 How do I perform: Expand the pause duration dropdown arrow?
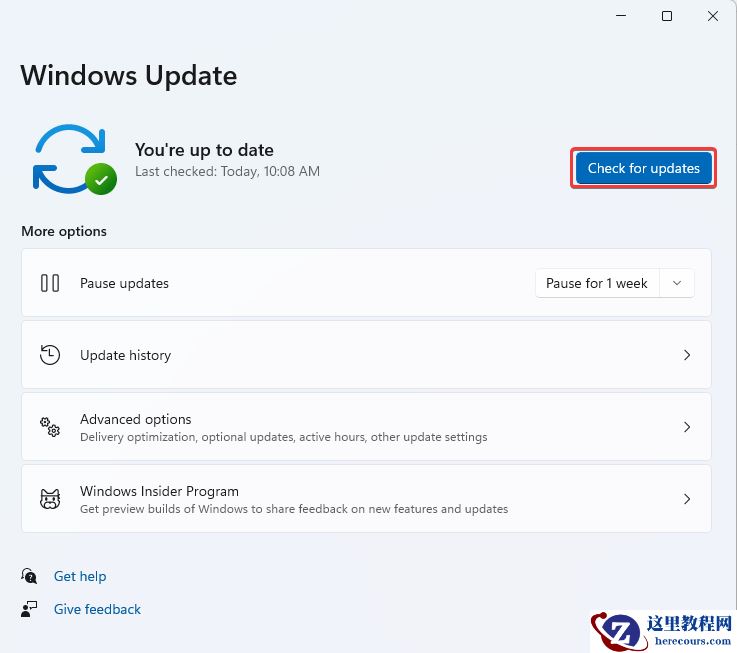[x=677, y=283]
